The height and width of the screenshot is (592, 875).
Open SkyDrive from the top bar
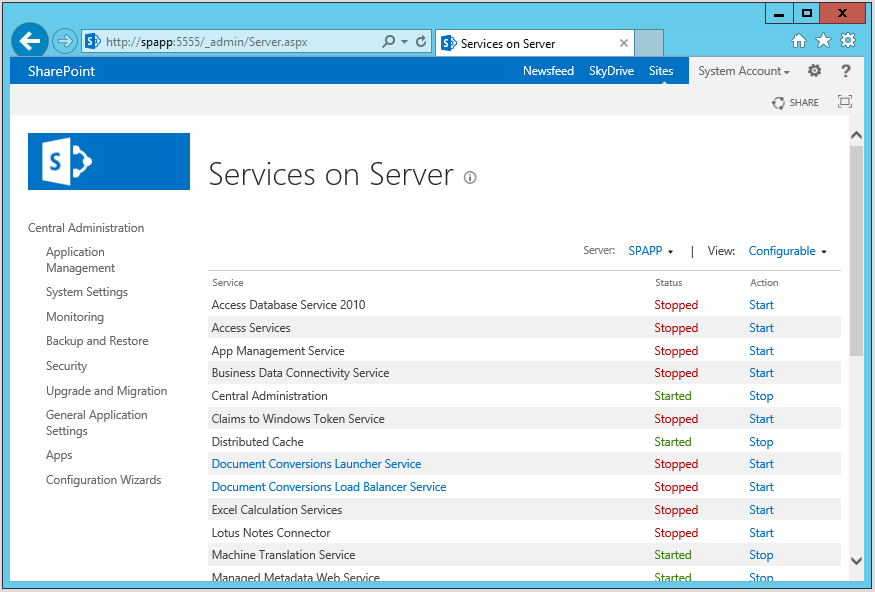[x=611, y=71]
